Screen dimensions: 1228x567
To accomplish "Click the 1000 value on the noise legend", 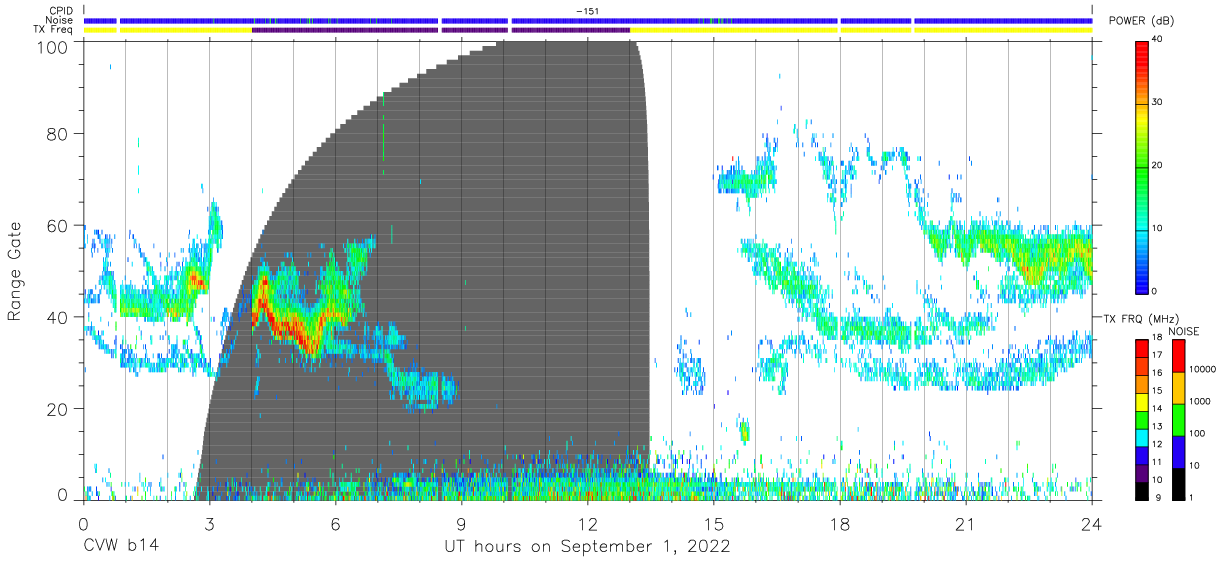I will click(x=1201, y=400).
